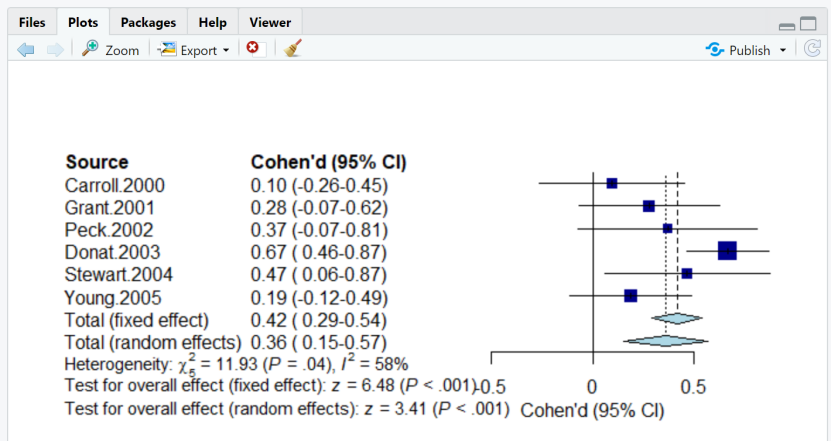Screen dimensions: 831x441
Task: Expand the Publish dropdown arrow
Action: [782, 50]
